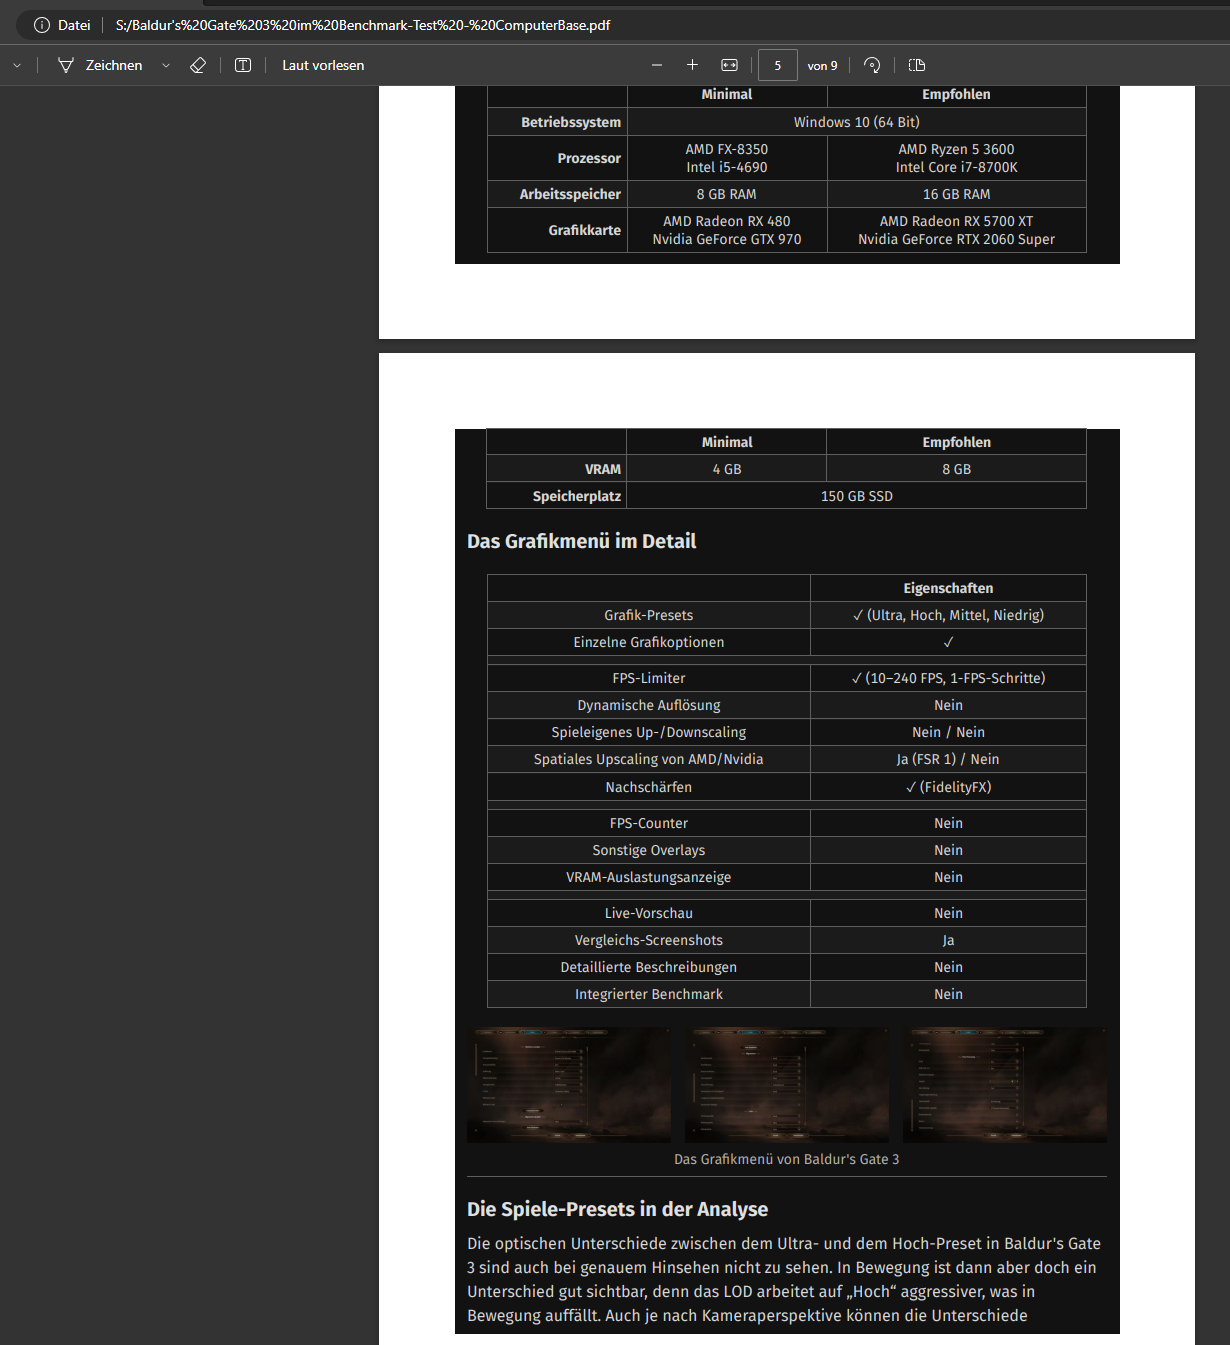Open the Zeichnen pen options dropdown arrow
Screen dimensions: 1230x1345
[166, 65]
